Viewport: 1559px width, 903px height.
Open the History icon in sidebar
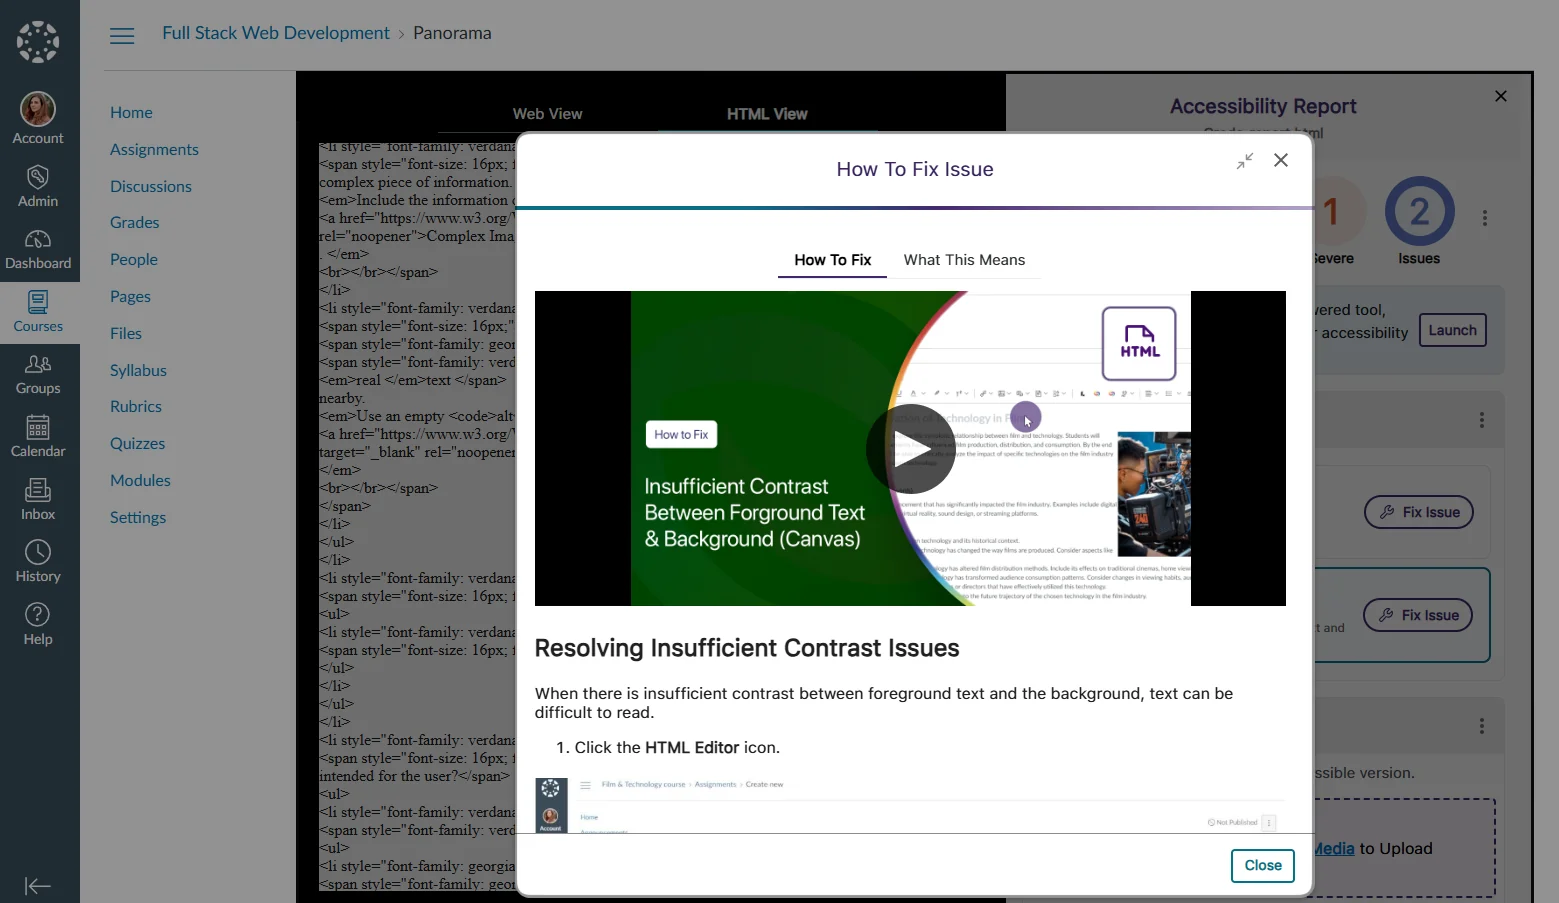(x=38, y=562)
